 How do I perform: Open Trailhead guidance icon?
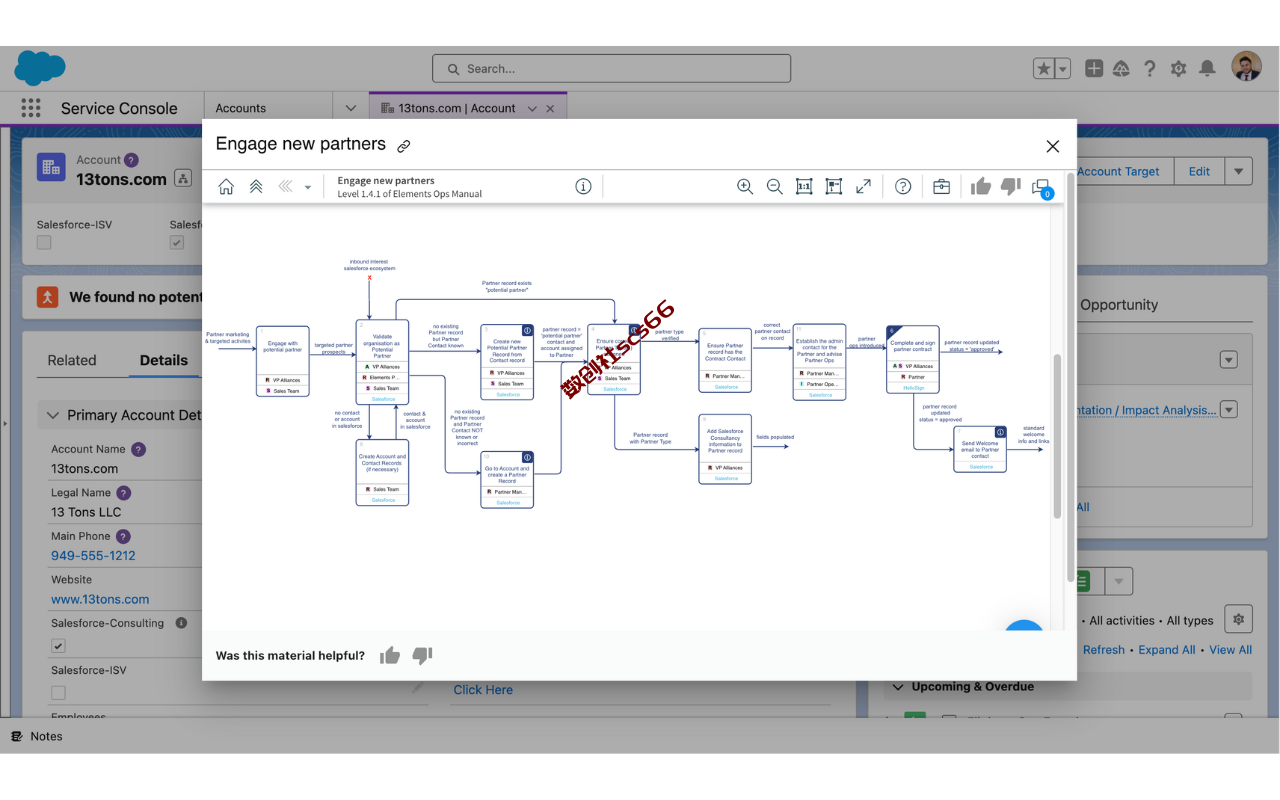point(1121,68)
